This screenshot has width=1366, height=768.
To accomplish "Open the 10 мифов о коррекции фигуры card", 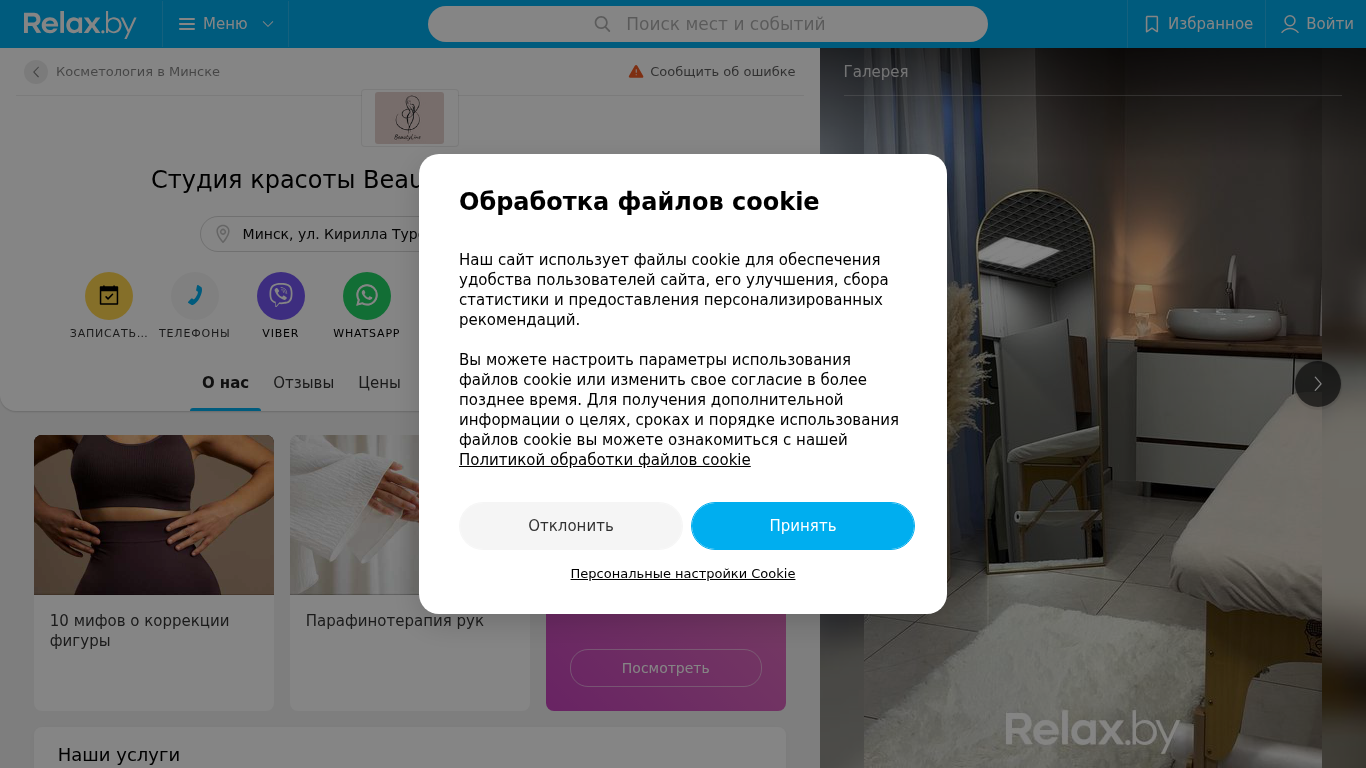I will pos(154,572).
